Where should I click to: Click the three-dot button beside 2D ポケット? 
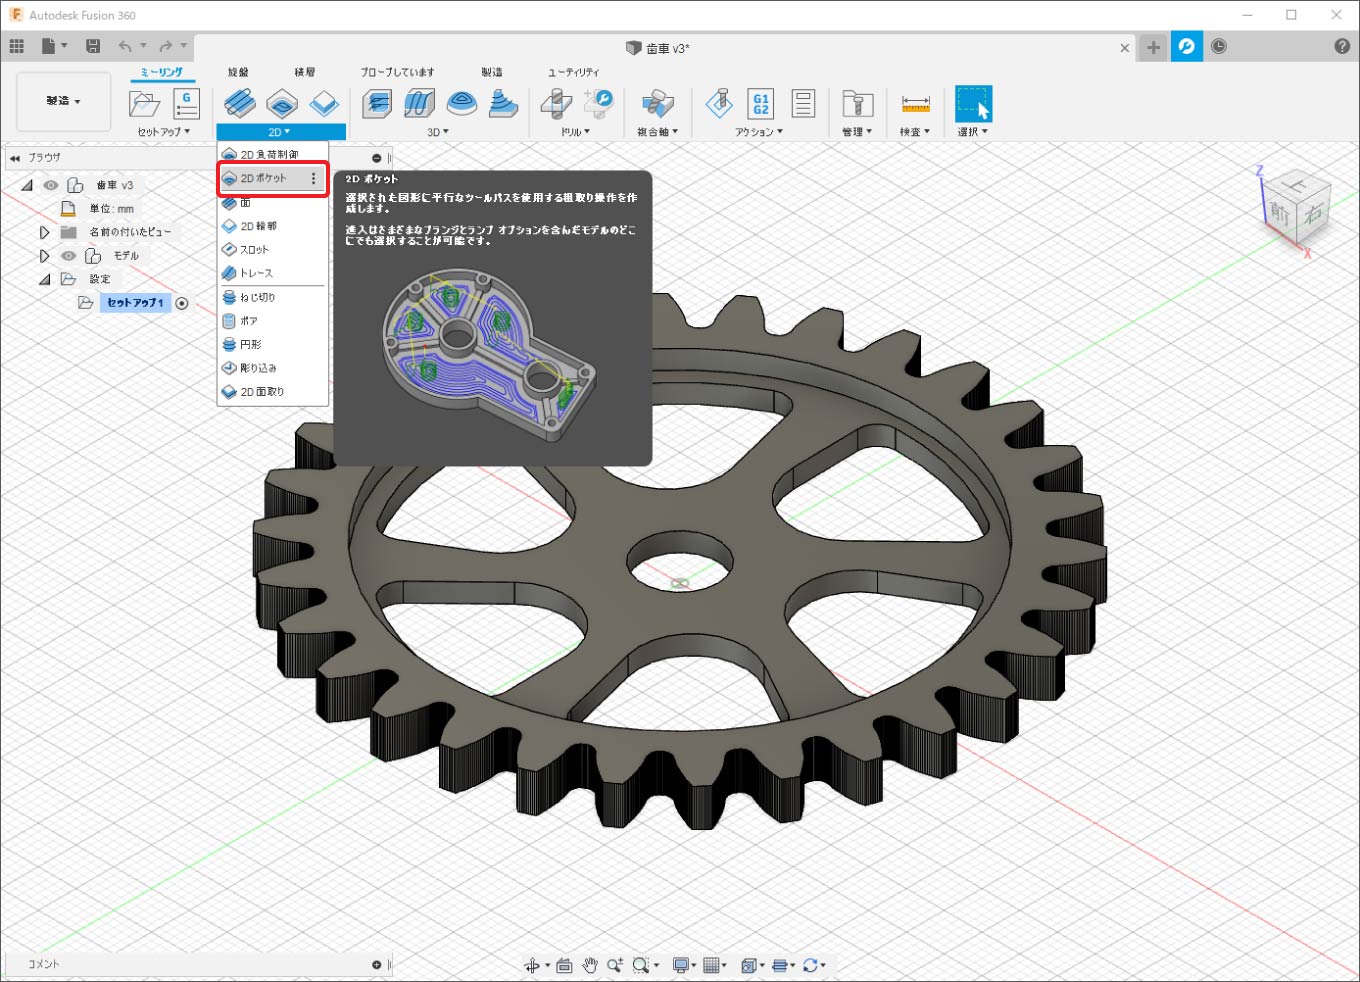tap(313, 179)
